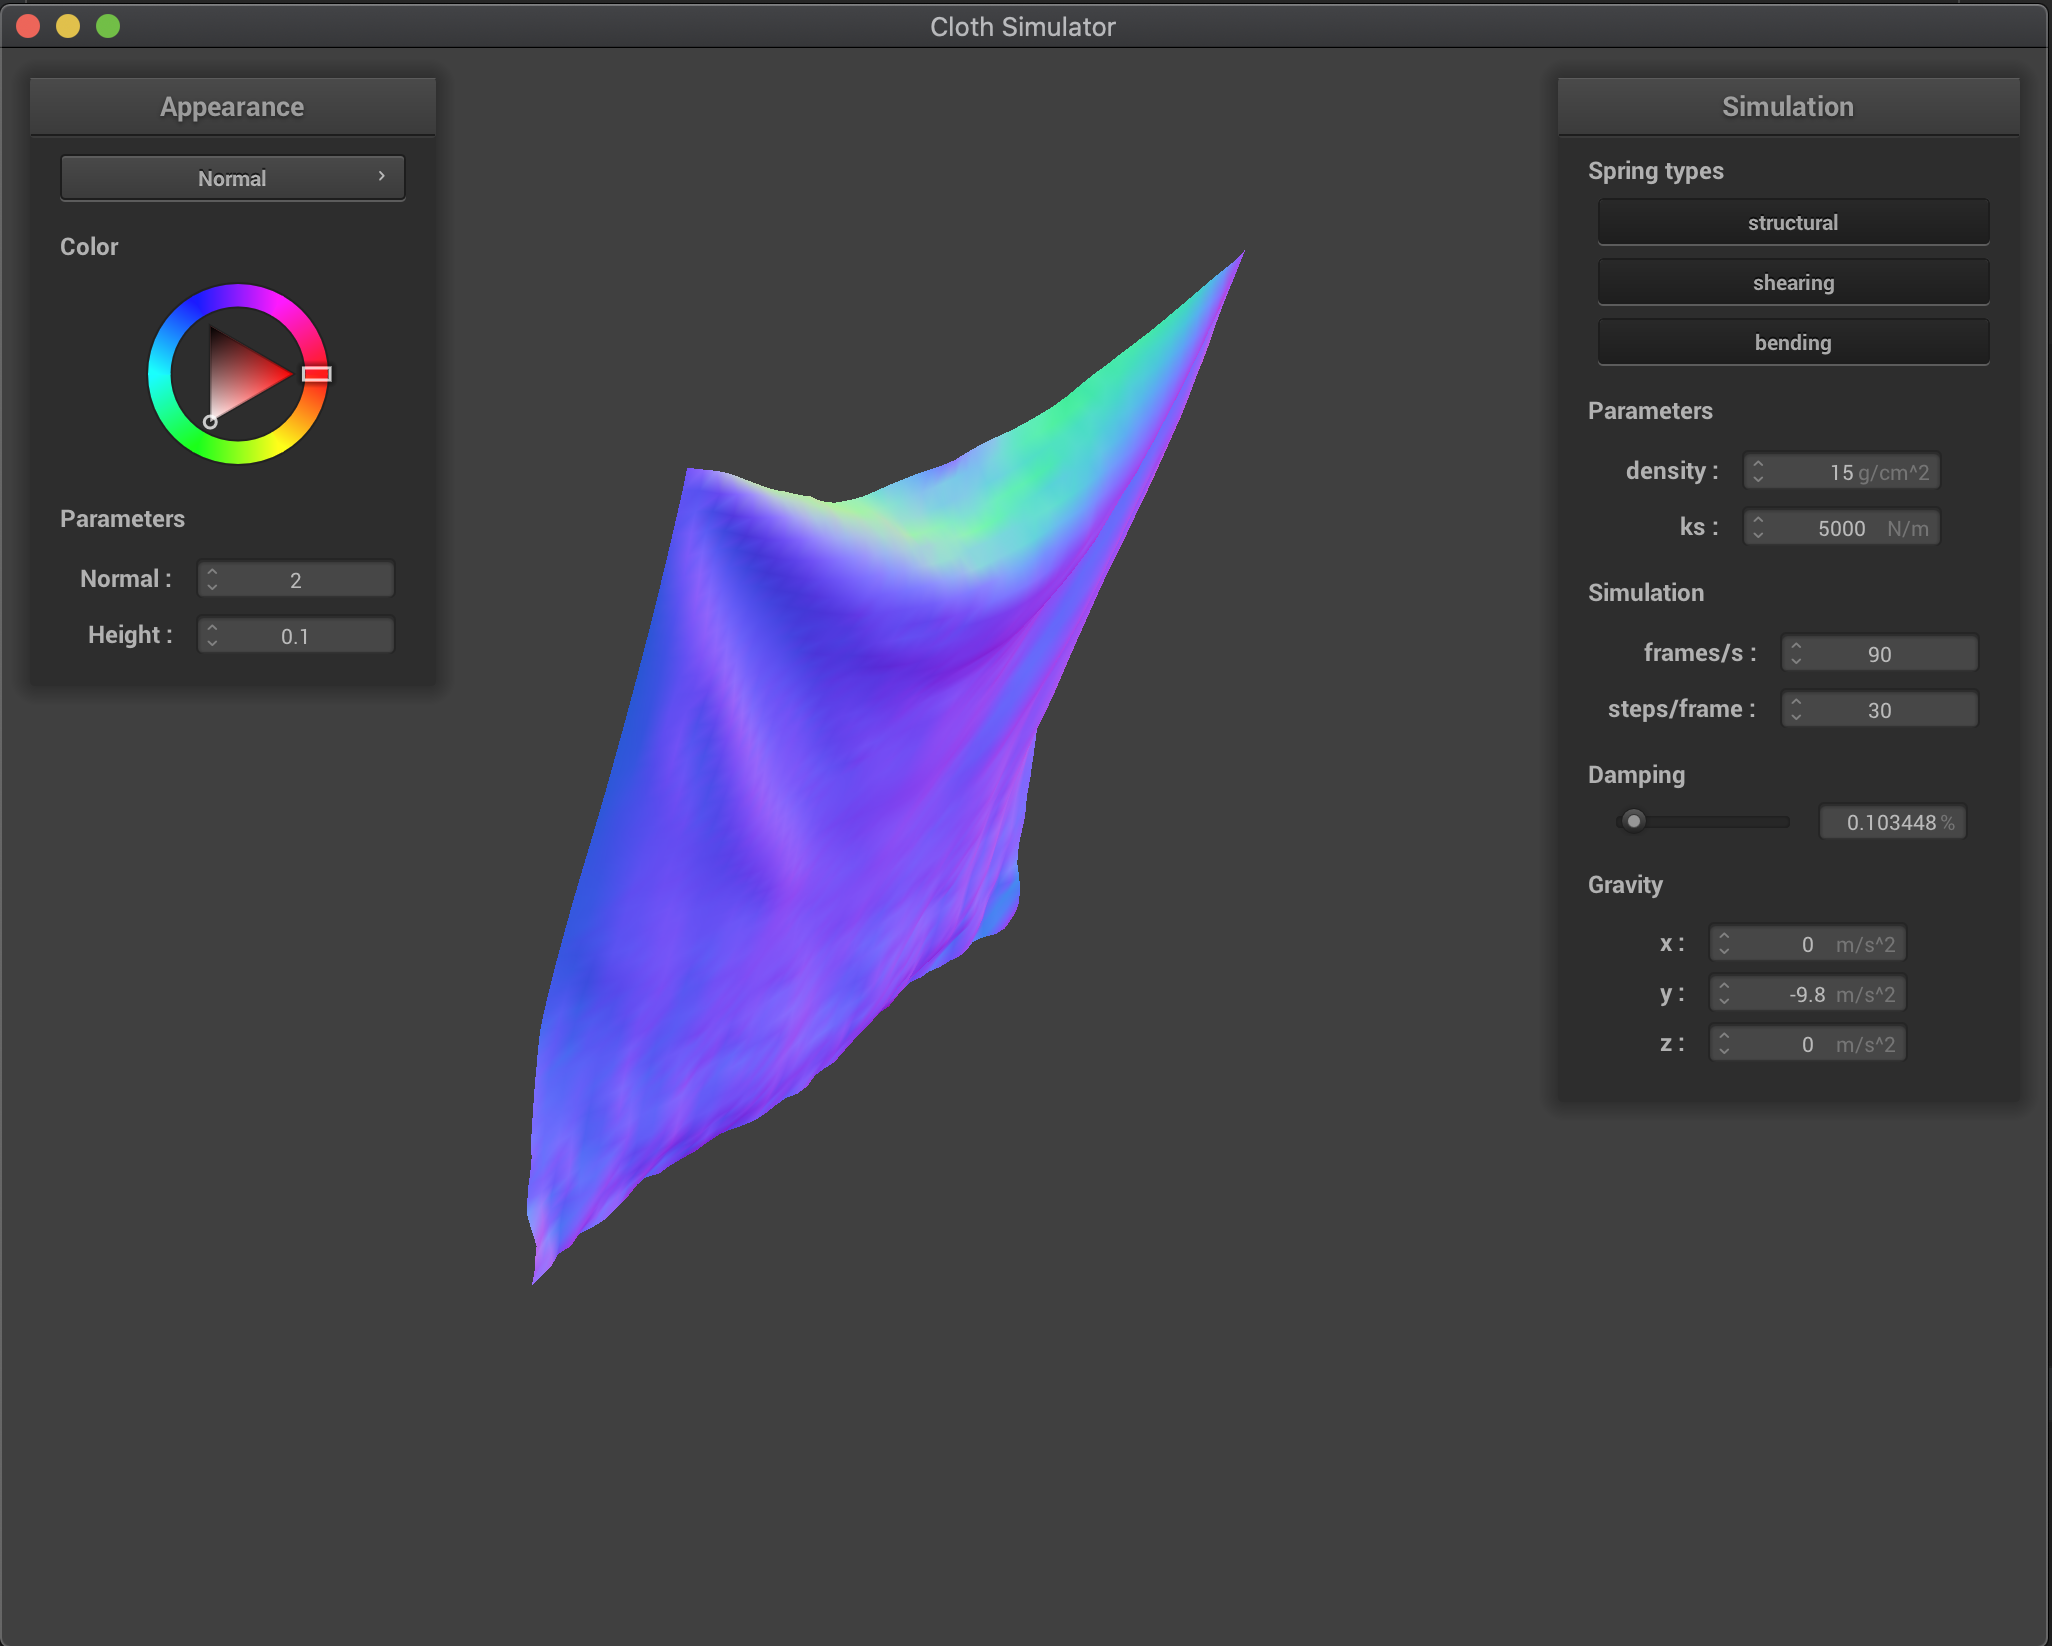Click the Simulation panel header
This screenshot has height=1646, width=2052.
coord(1787,107)
